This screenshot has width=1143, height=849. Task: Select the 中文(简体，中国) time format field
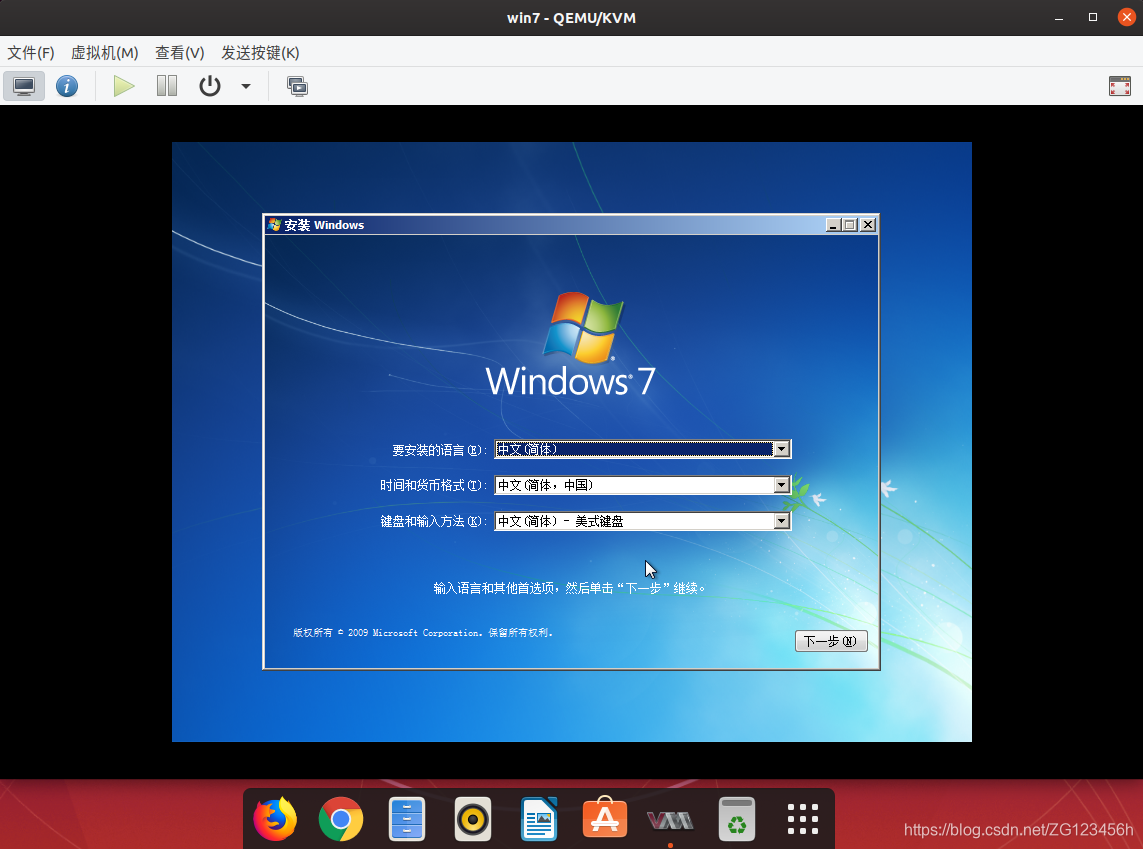[642, 485]
